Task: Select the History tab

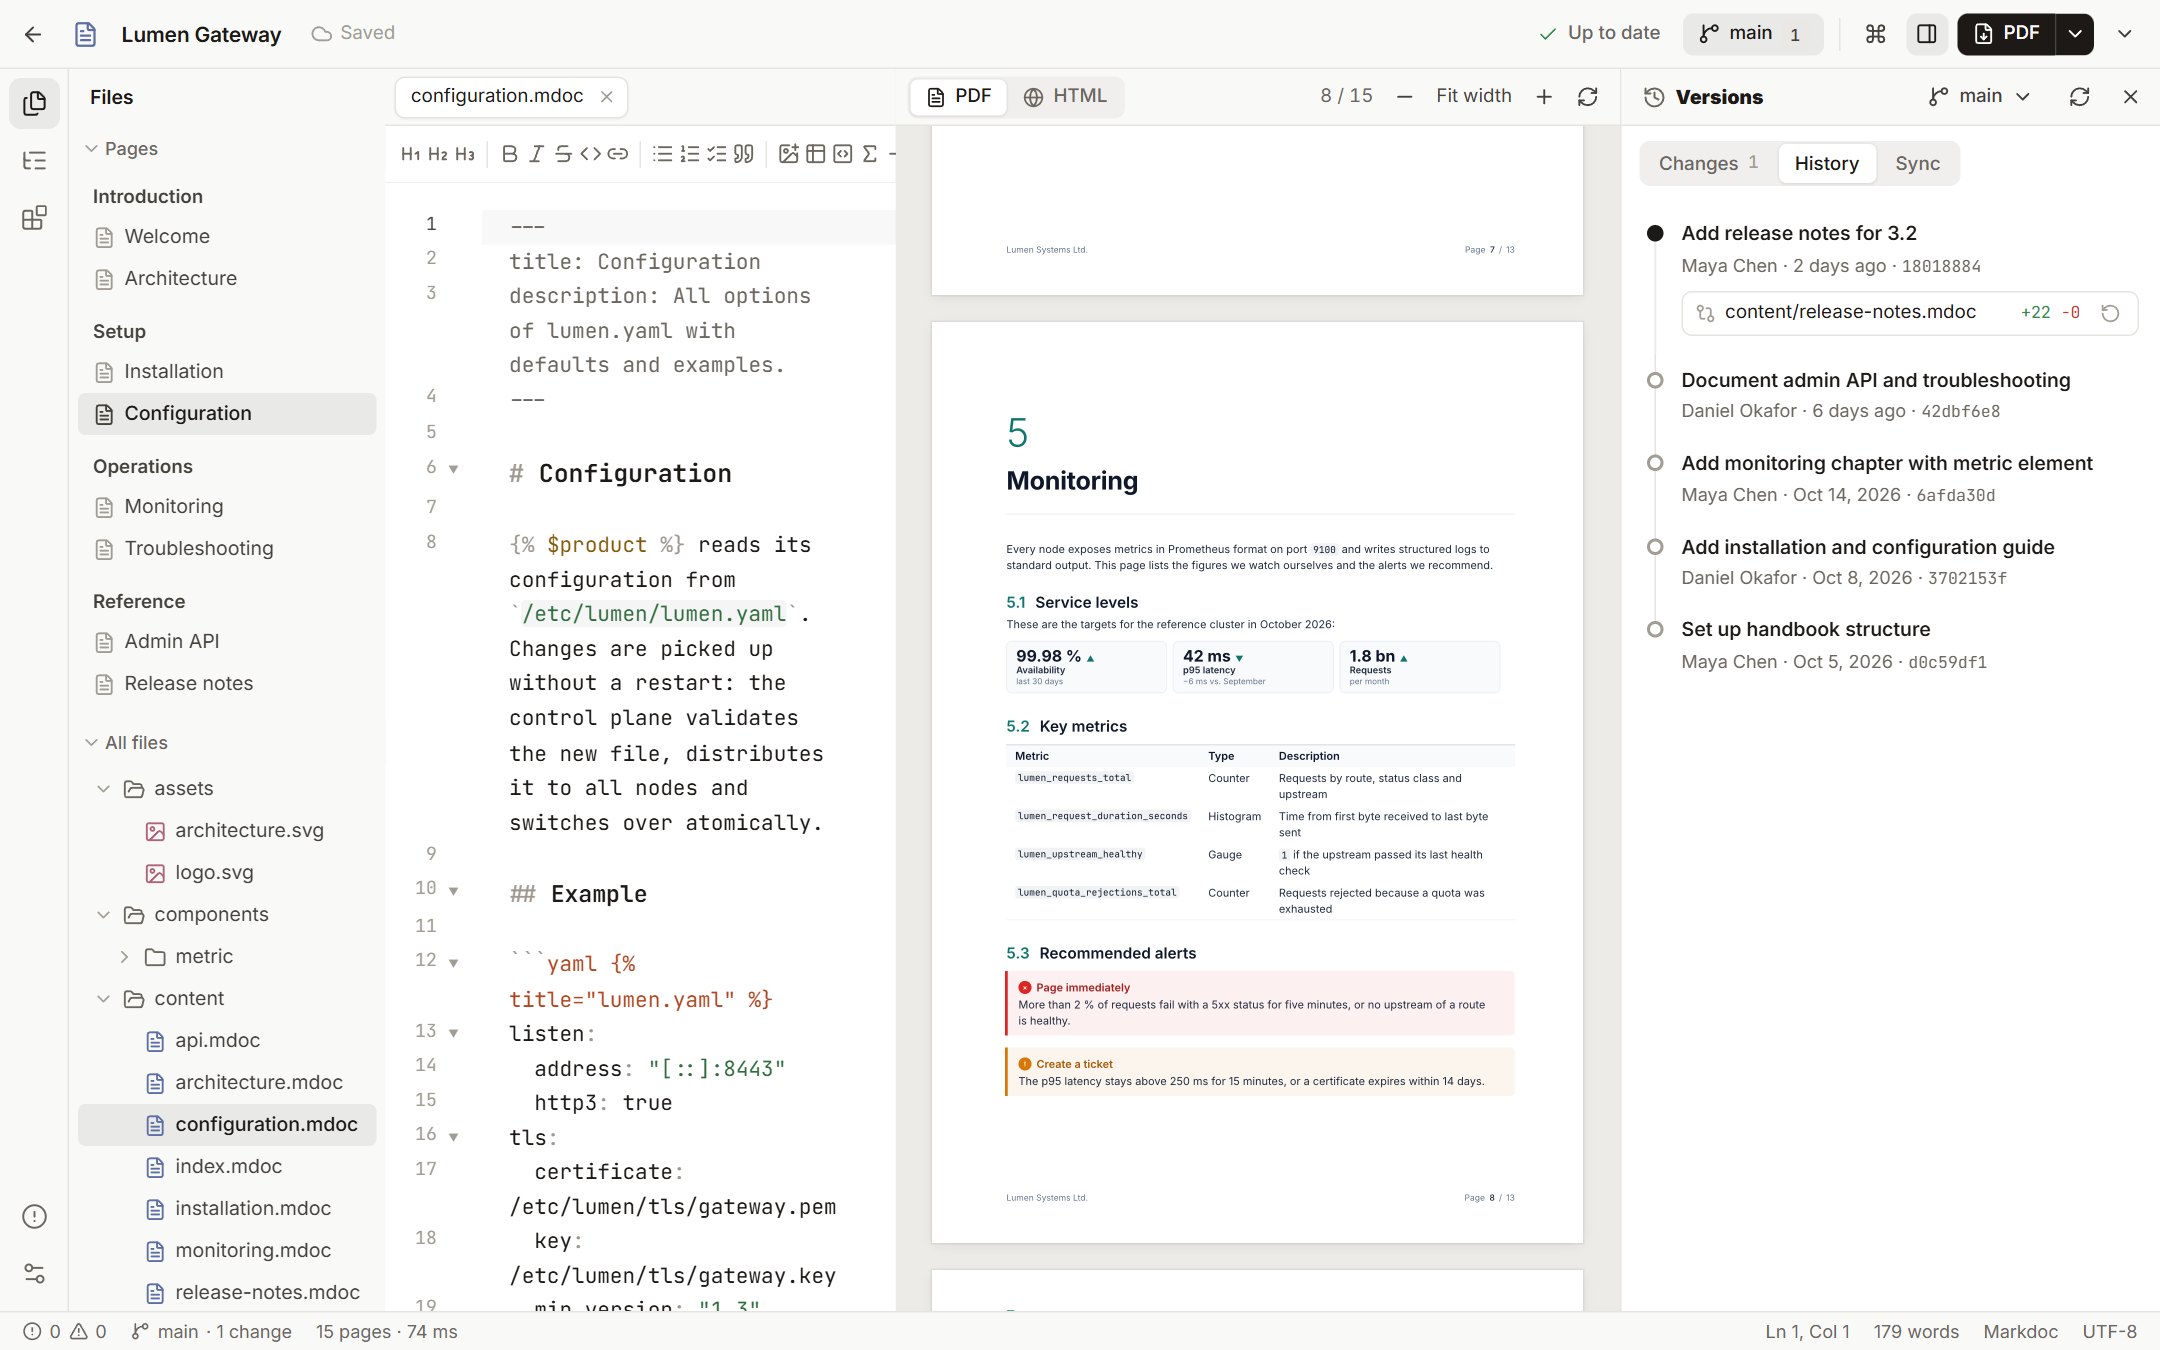Action: (x=1826, y=163)
